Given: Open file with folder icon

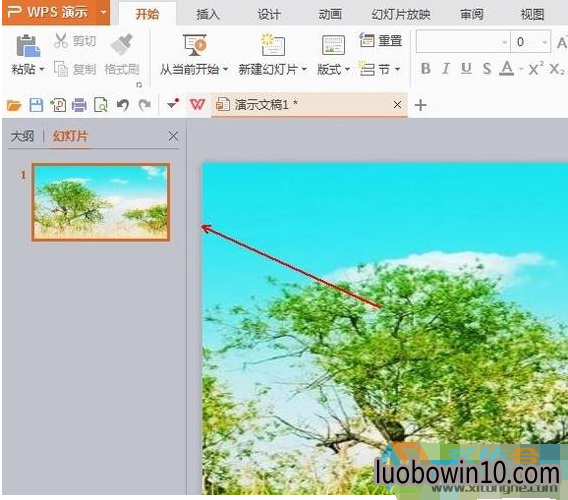Looking at the screenshot, I should pos(14,105).
